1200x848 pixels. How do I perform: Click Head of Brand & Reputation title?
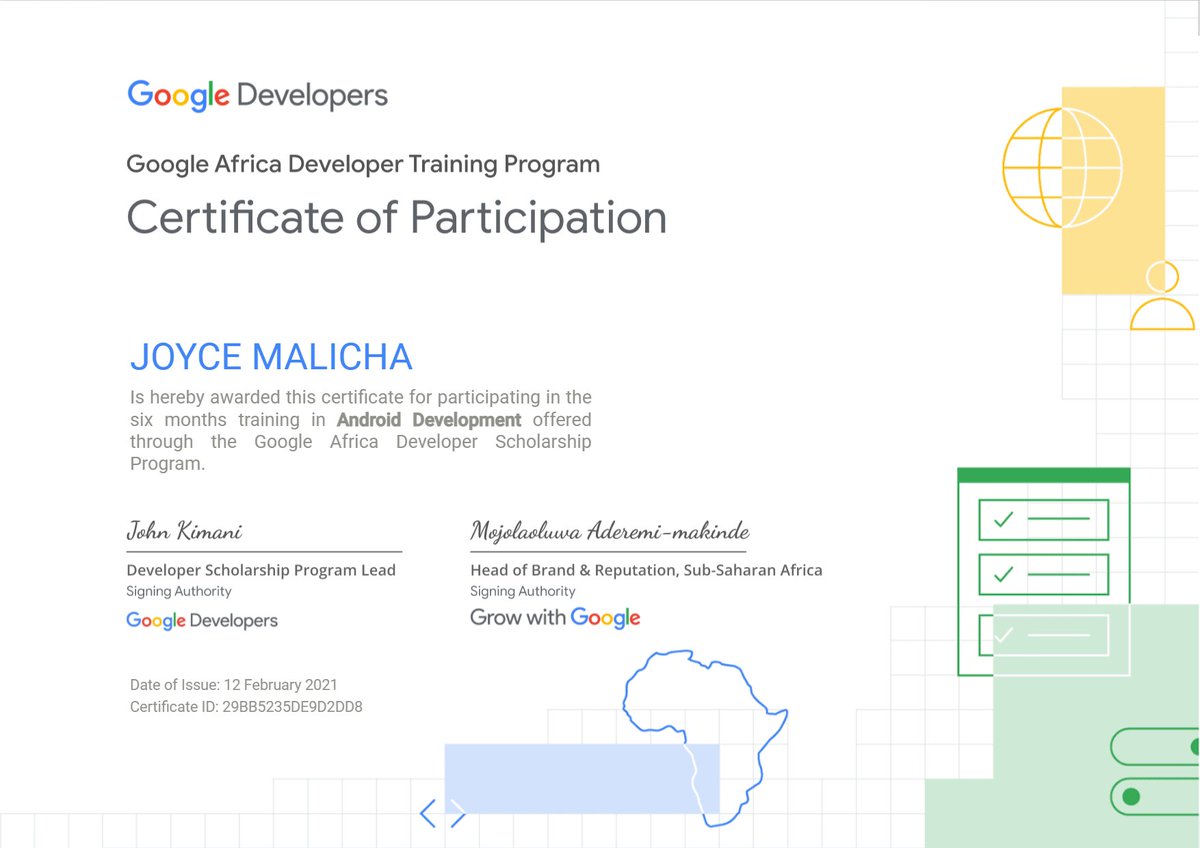click(646, 571)
